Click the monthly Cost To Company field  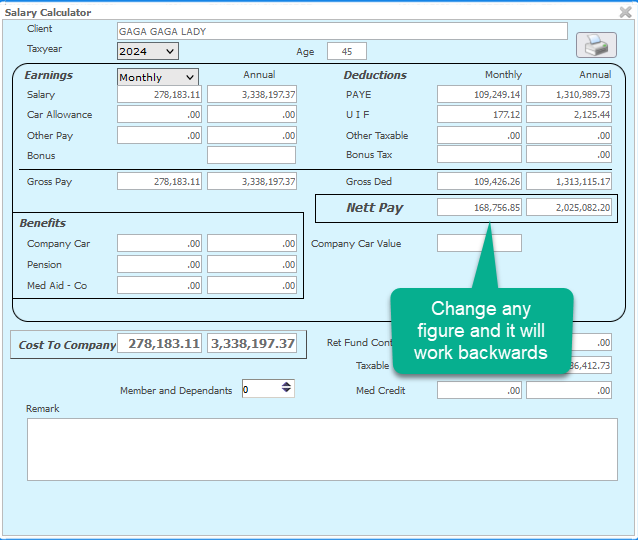point(160,344)
